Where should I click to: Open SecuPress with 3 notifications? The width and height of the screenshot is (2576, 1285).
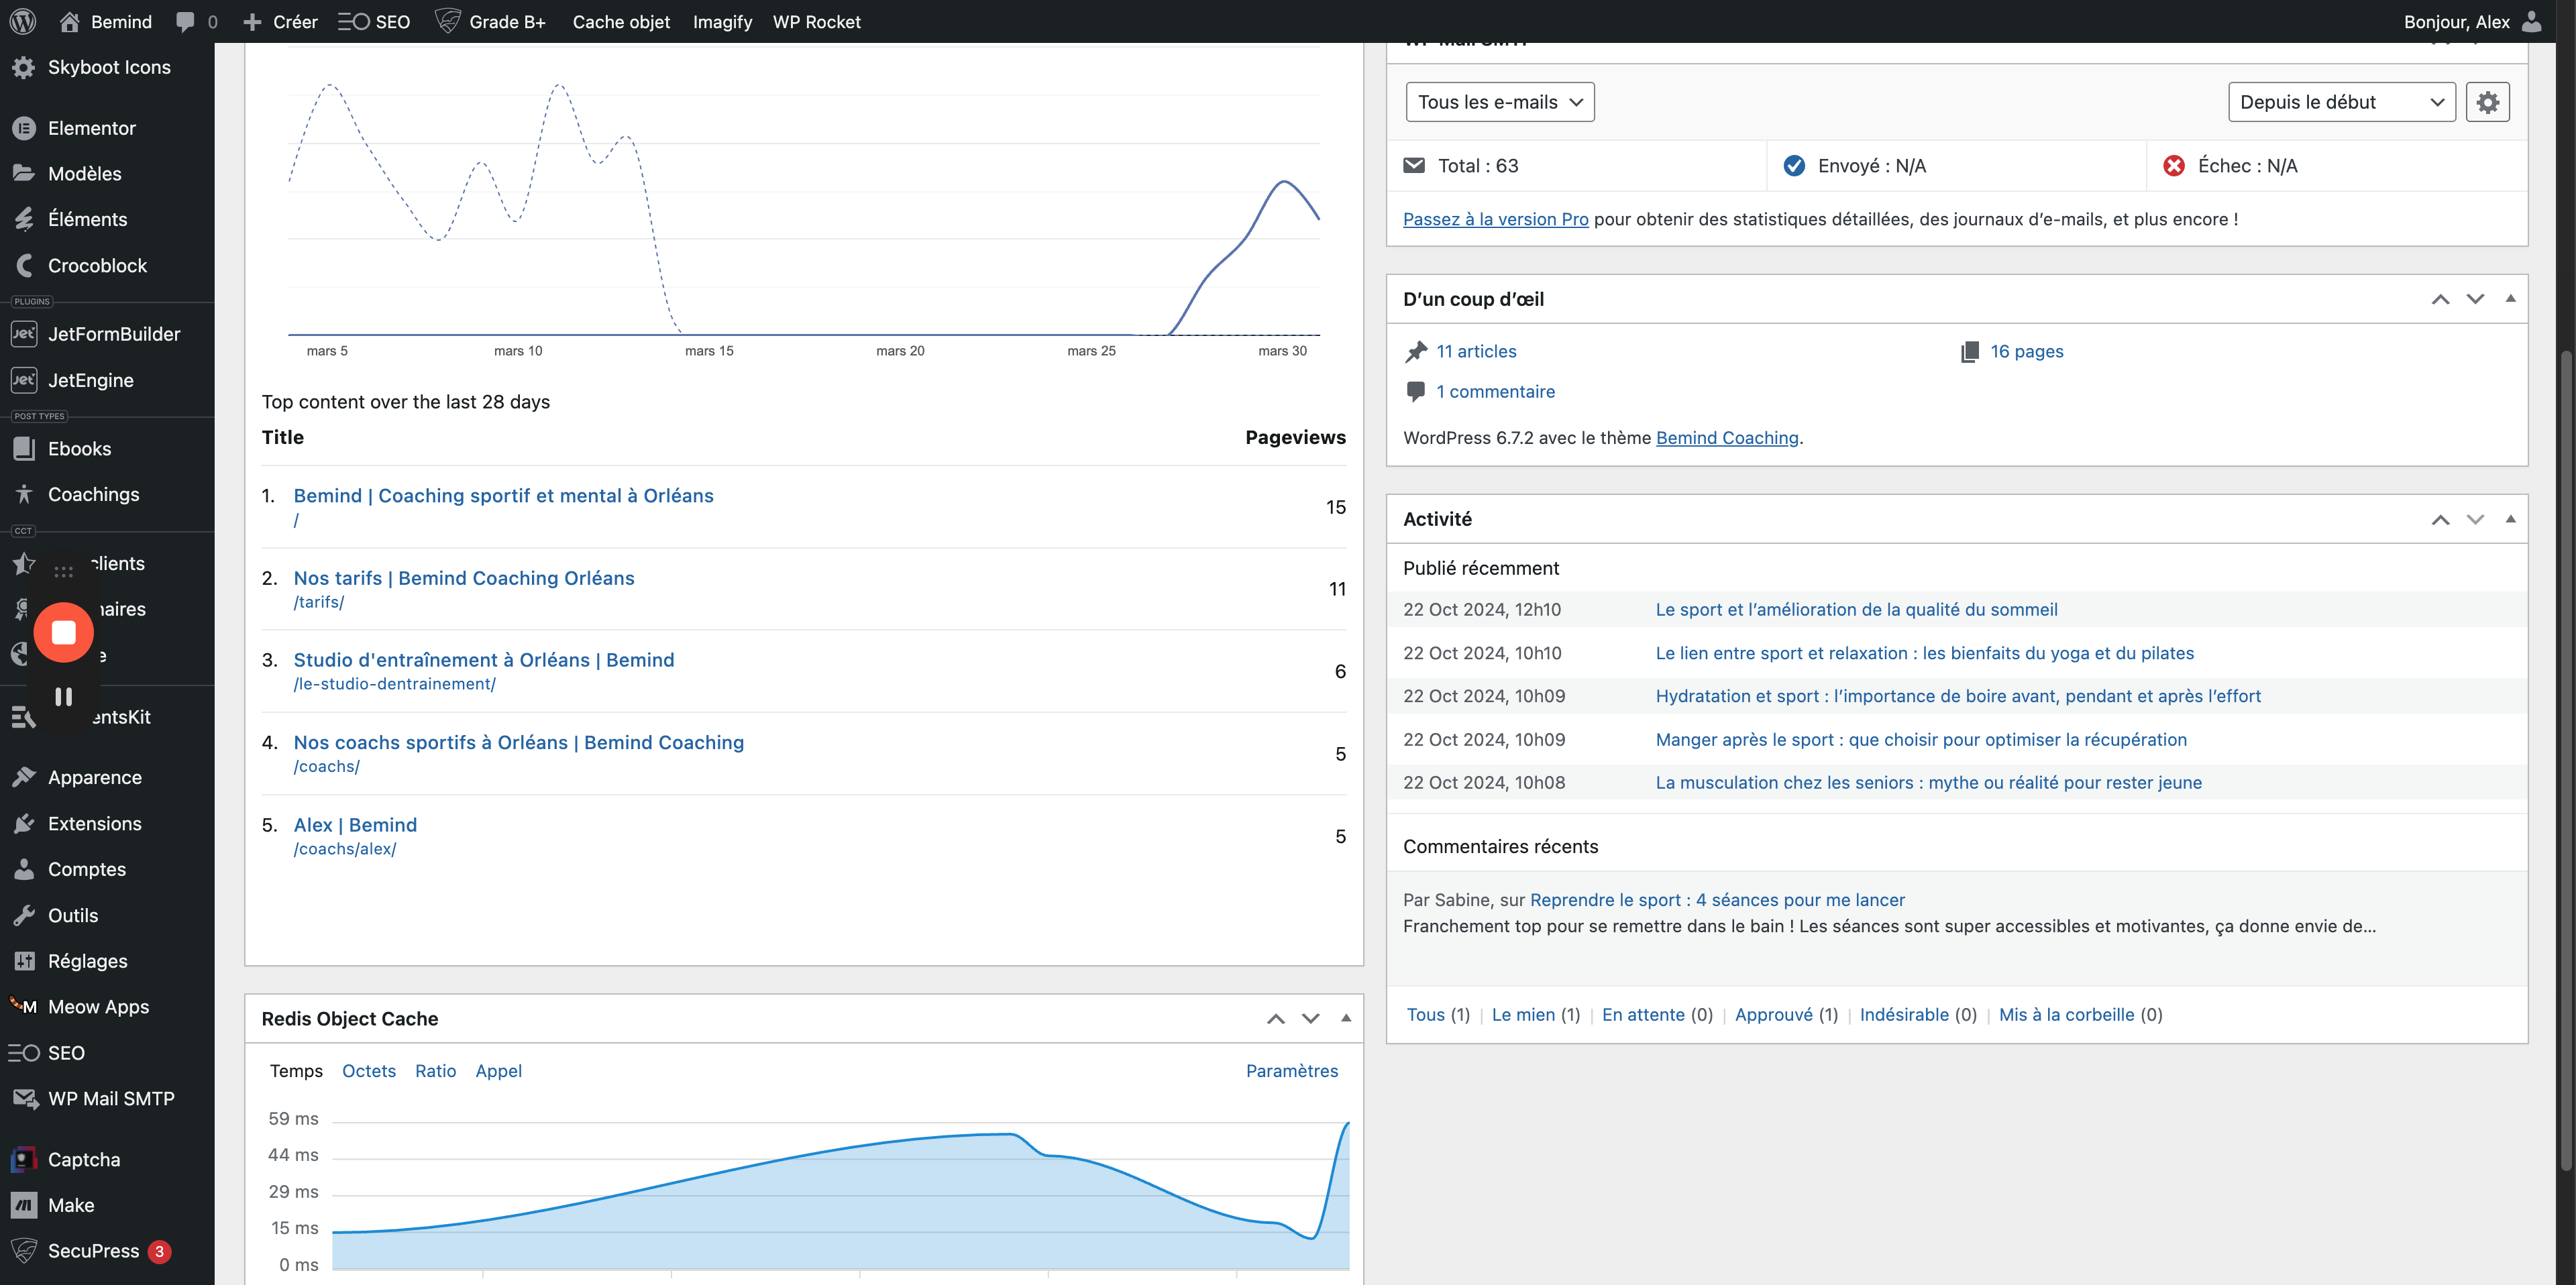(107, 1251)
